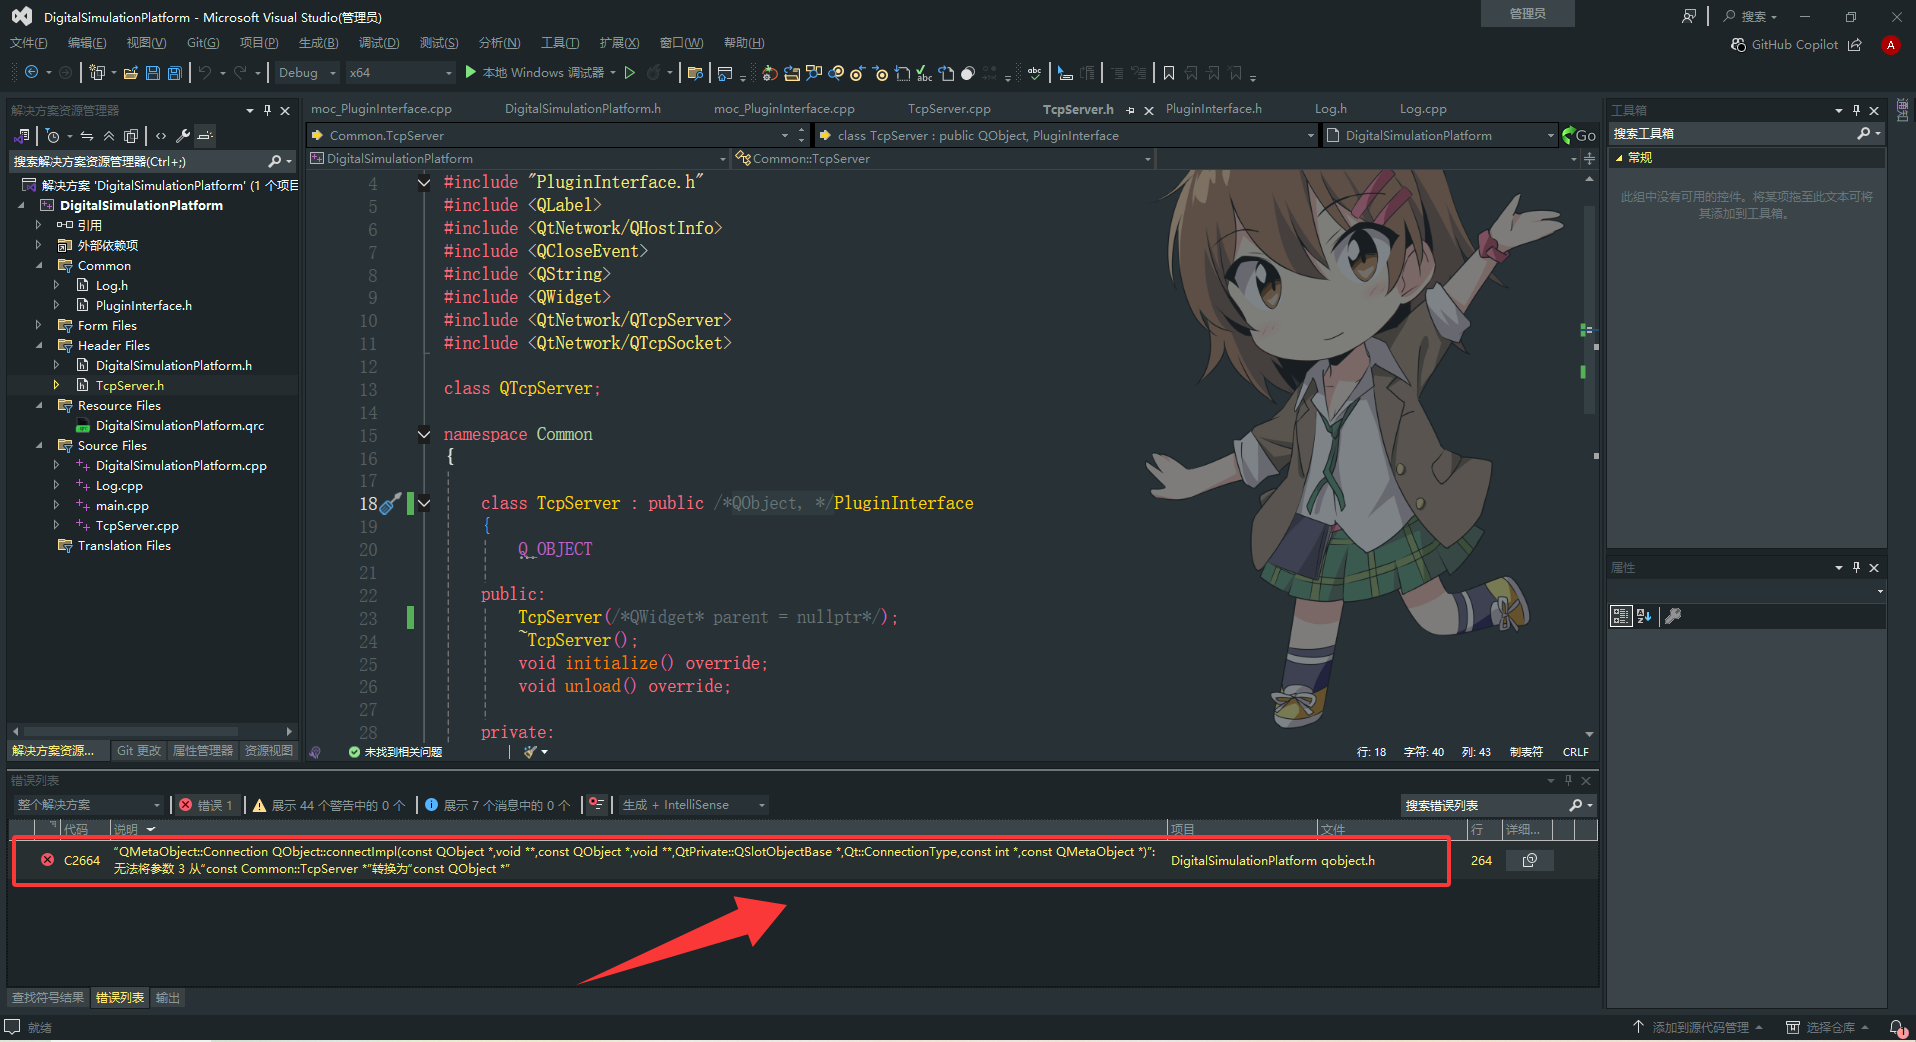Viewport: 1916px width, 1042px height.
Task: Click the sync with active document icon
Action: 87,135
